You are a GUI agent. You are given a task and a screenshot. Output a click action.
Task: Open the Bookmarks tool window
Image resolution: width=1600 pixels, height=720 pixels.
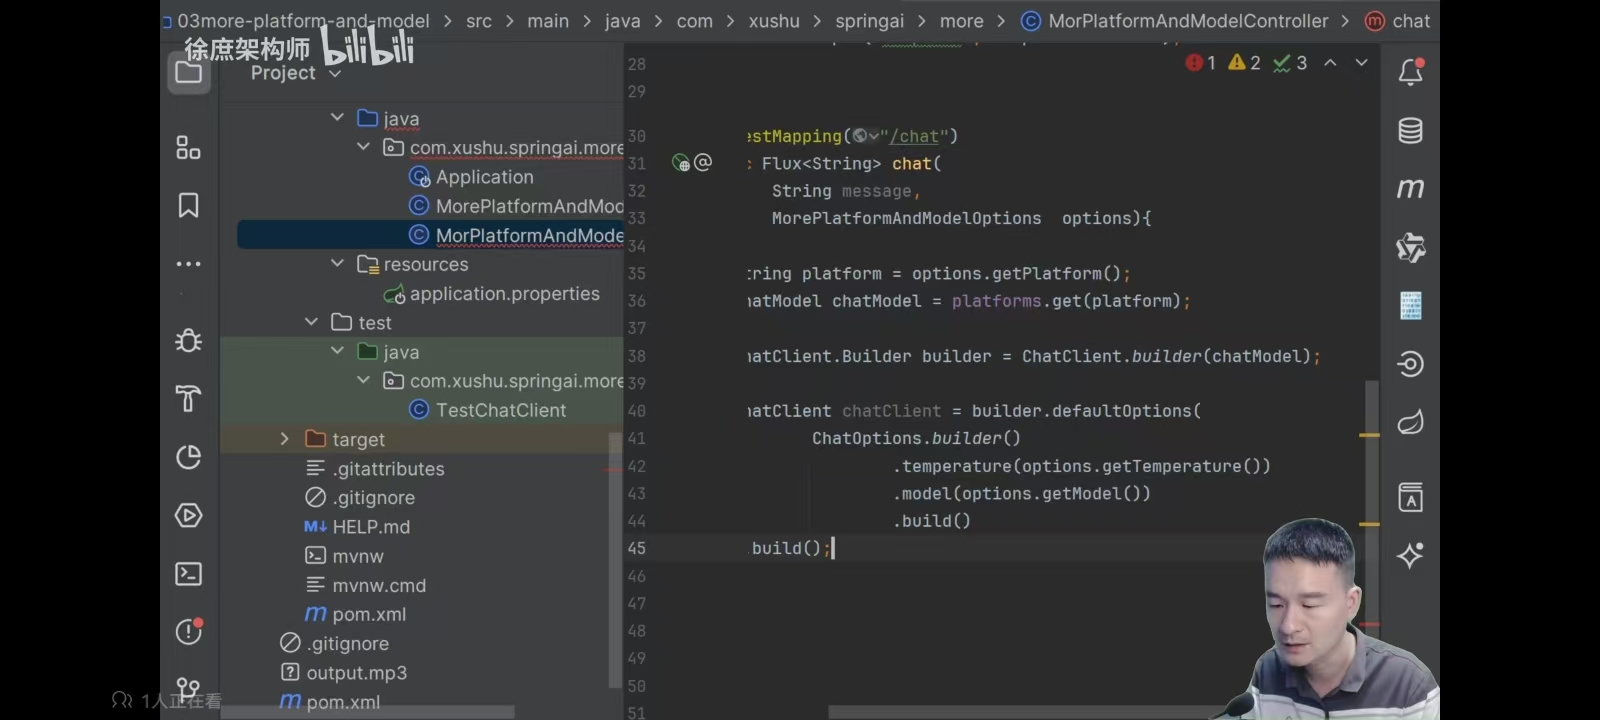(188, 205)
